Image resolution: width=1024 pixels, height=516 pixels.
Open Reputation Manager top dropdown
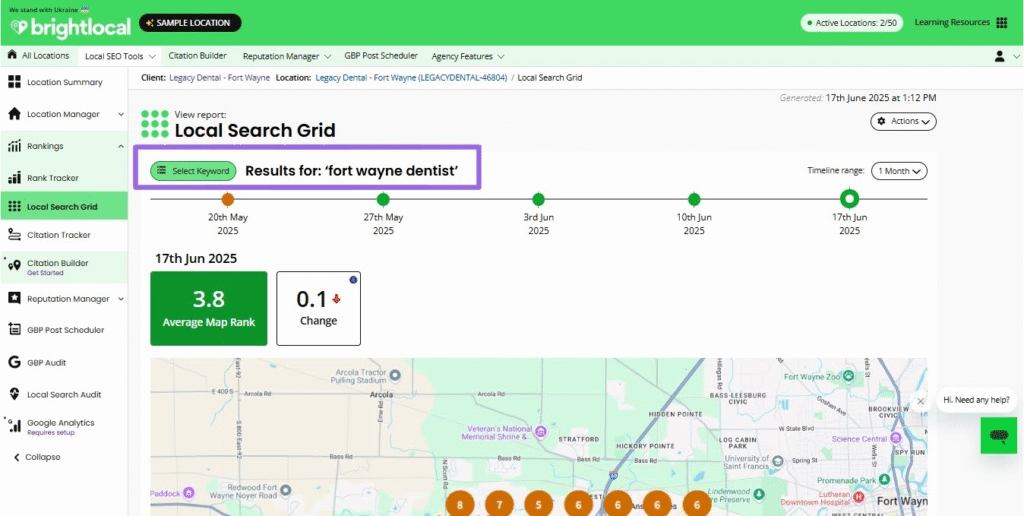click(x=287, y=56)
